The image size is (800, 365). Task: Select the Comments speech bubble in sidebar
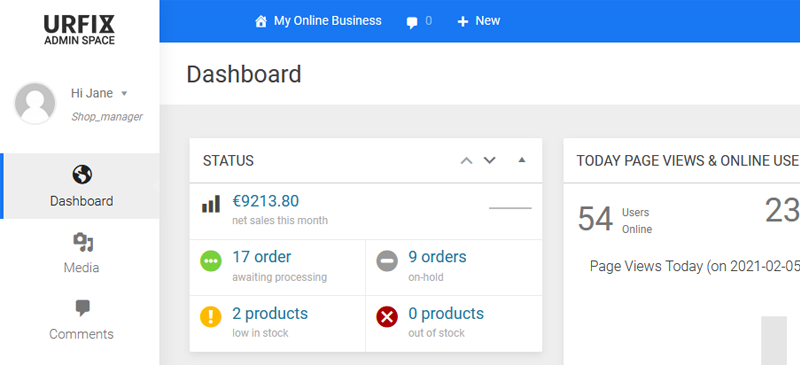82,308
